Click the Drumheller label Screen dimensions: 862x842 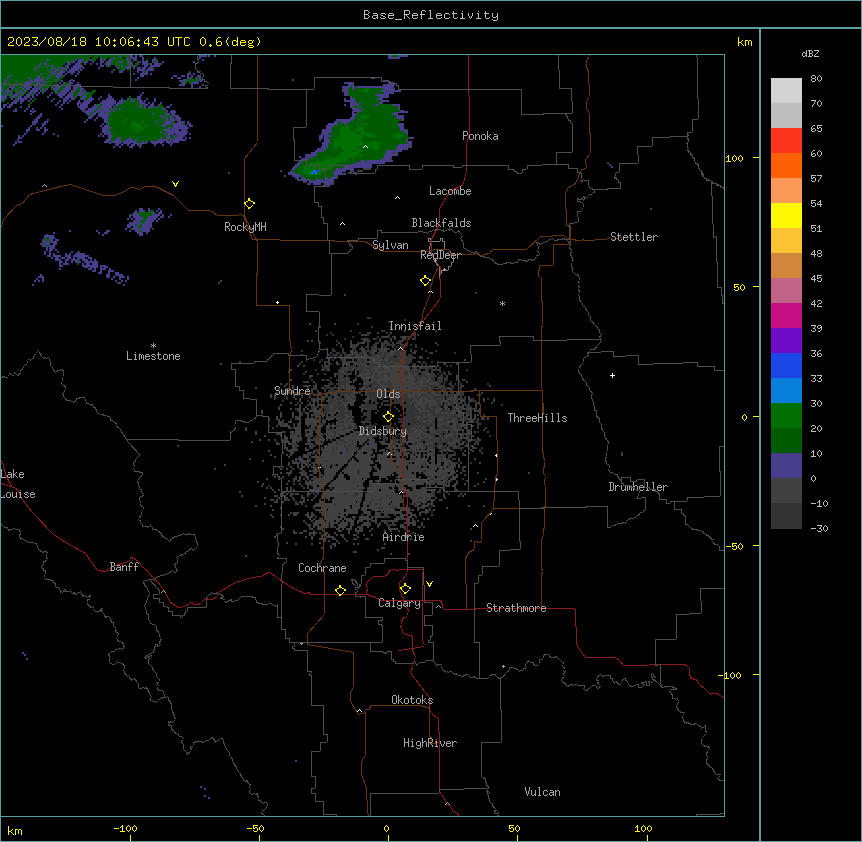coord(638,487)
